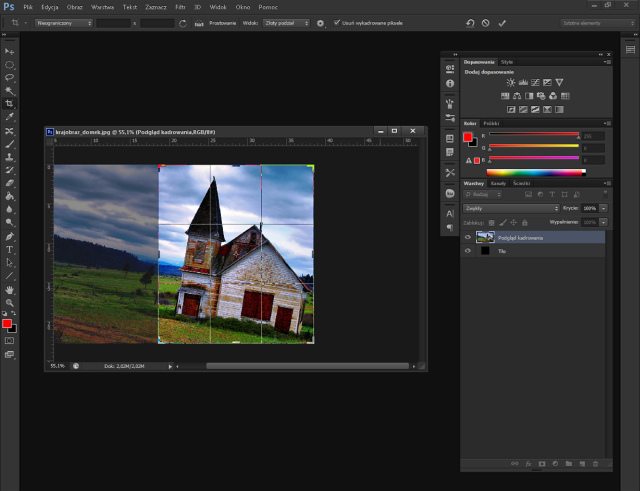Add Brightness/Contrast adjustment
Image resolution: width=640 pixels, height=491 pixels.
(x=511, y=82)
